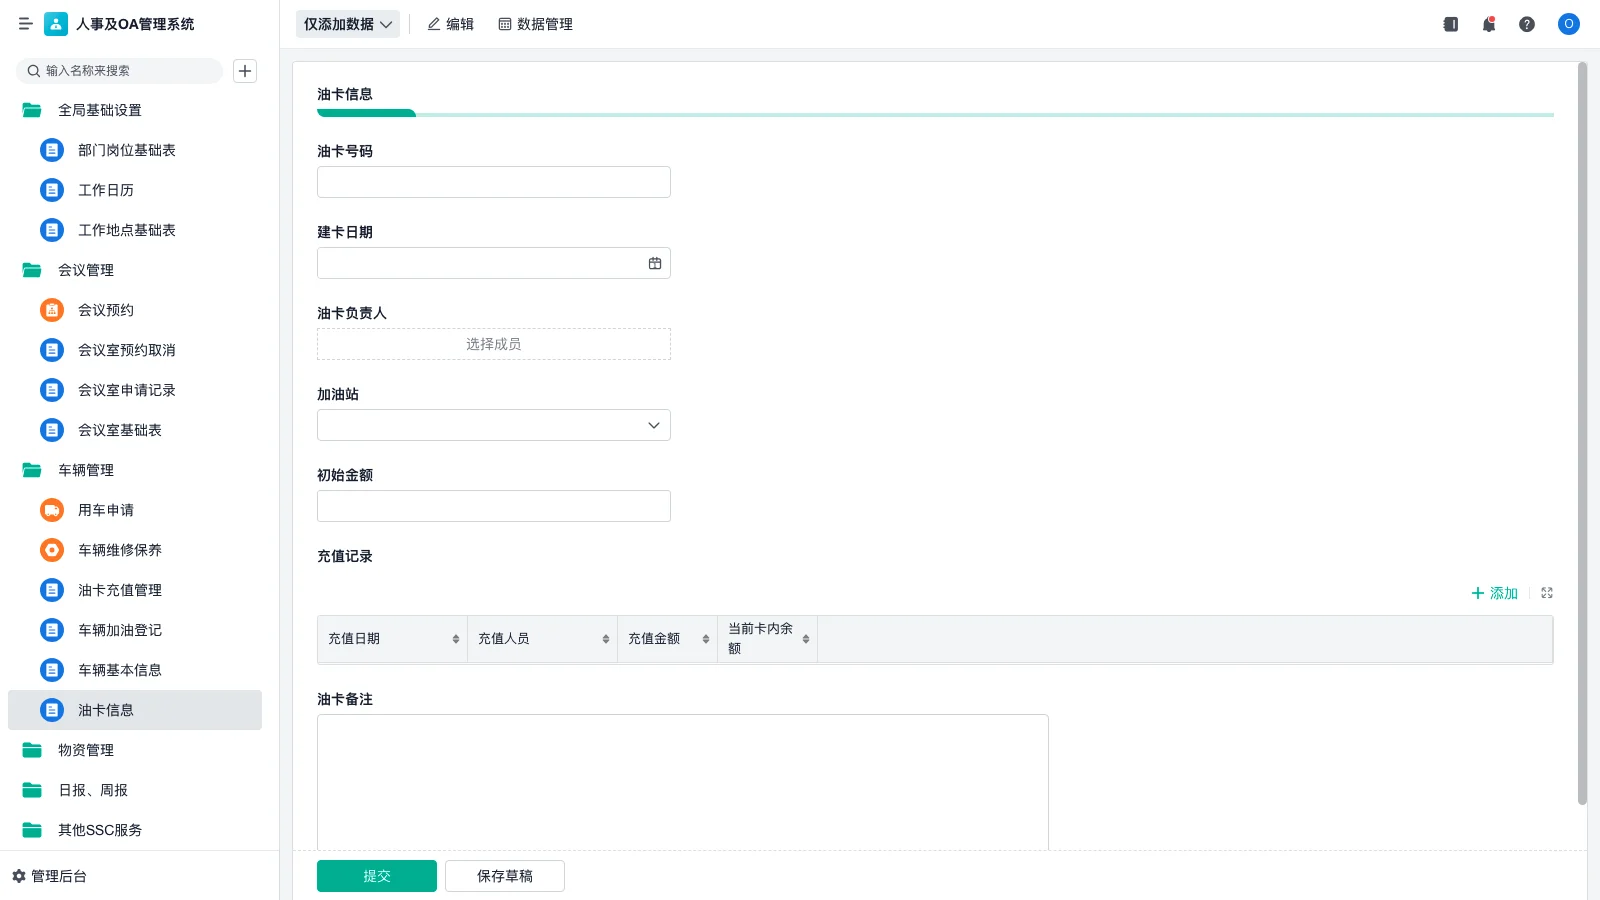Select the 油卡信息 entry in sidebar
Screen dimensions: 1600x900
[x=135, y=710]
